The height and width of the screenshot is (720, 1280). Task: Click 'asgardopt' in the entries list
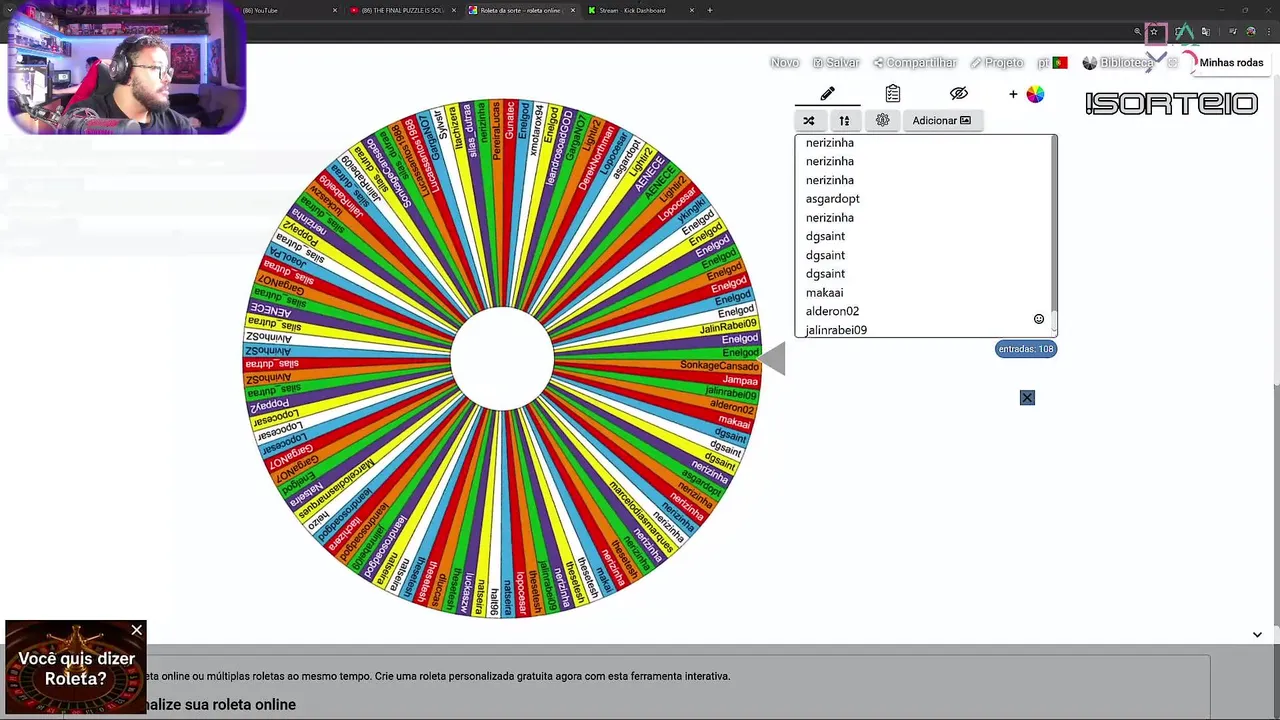click(833, 198)
